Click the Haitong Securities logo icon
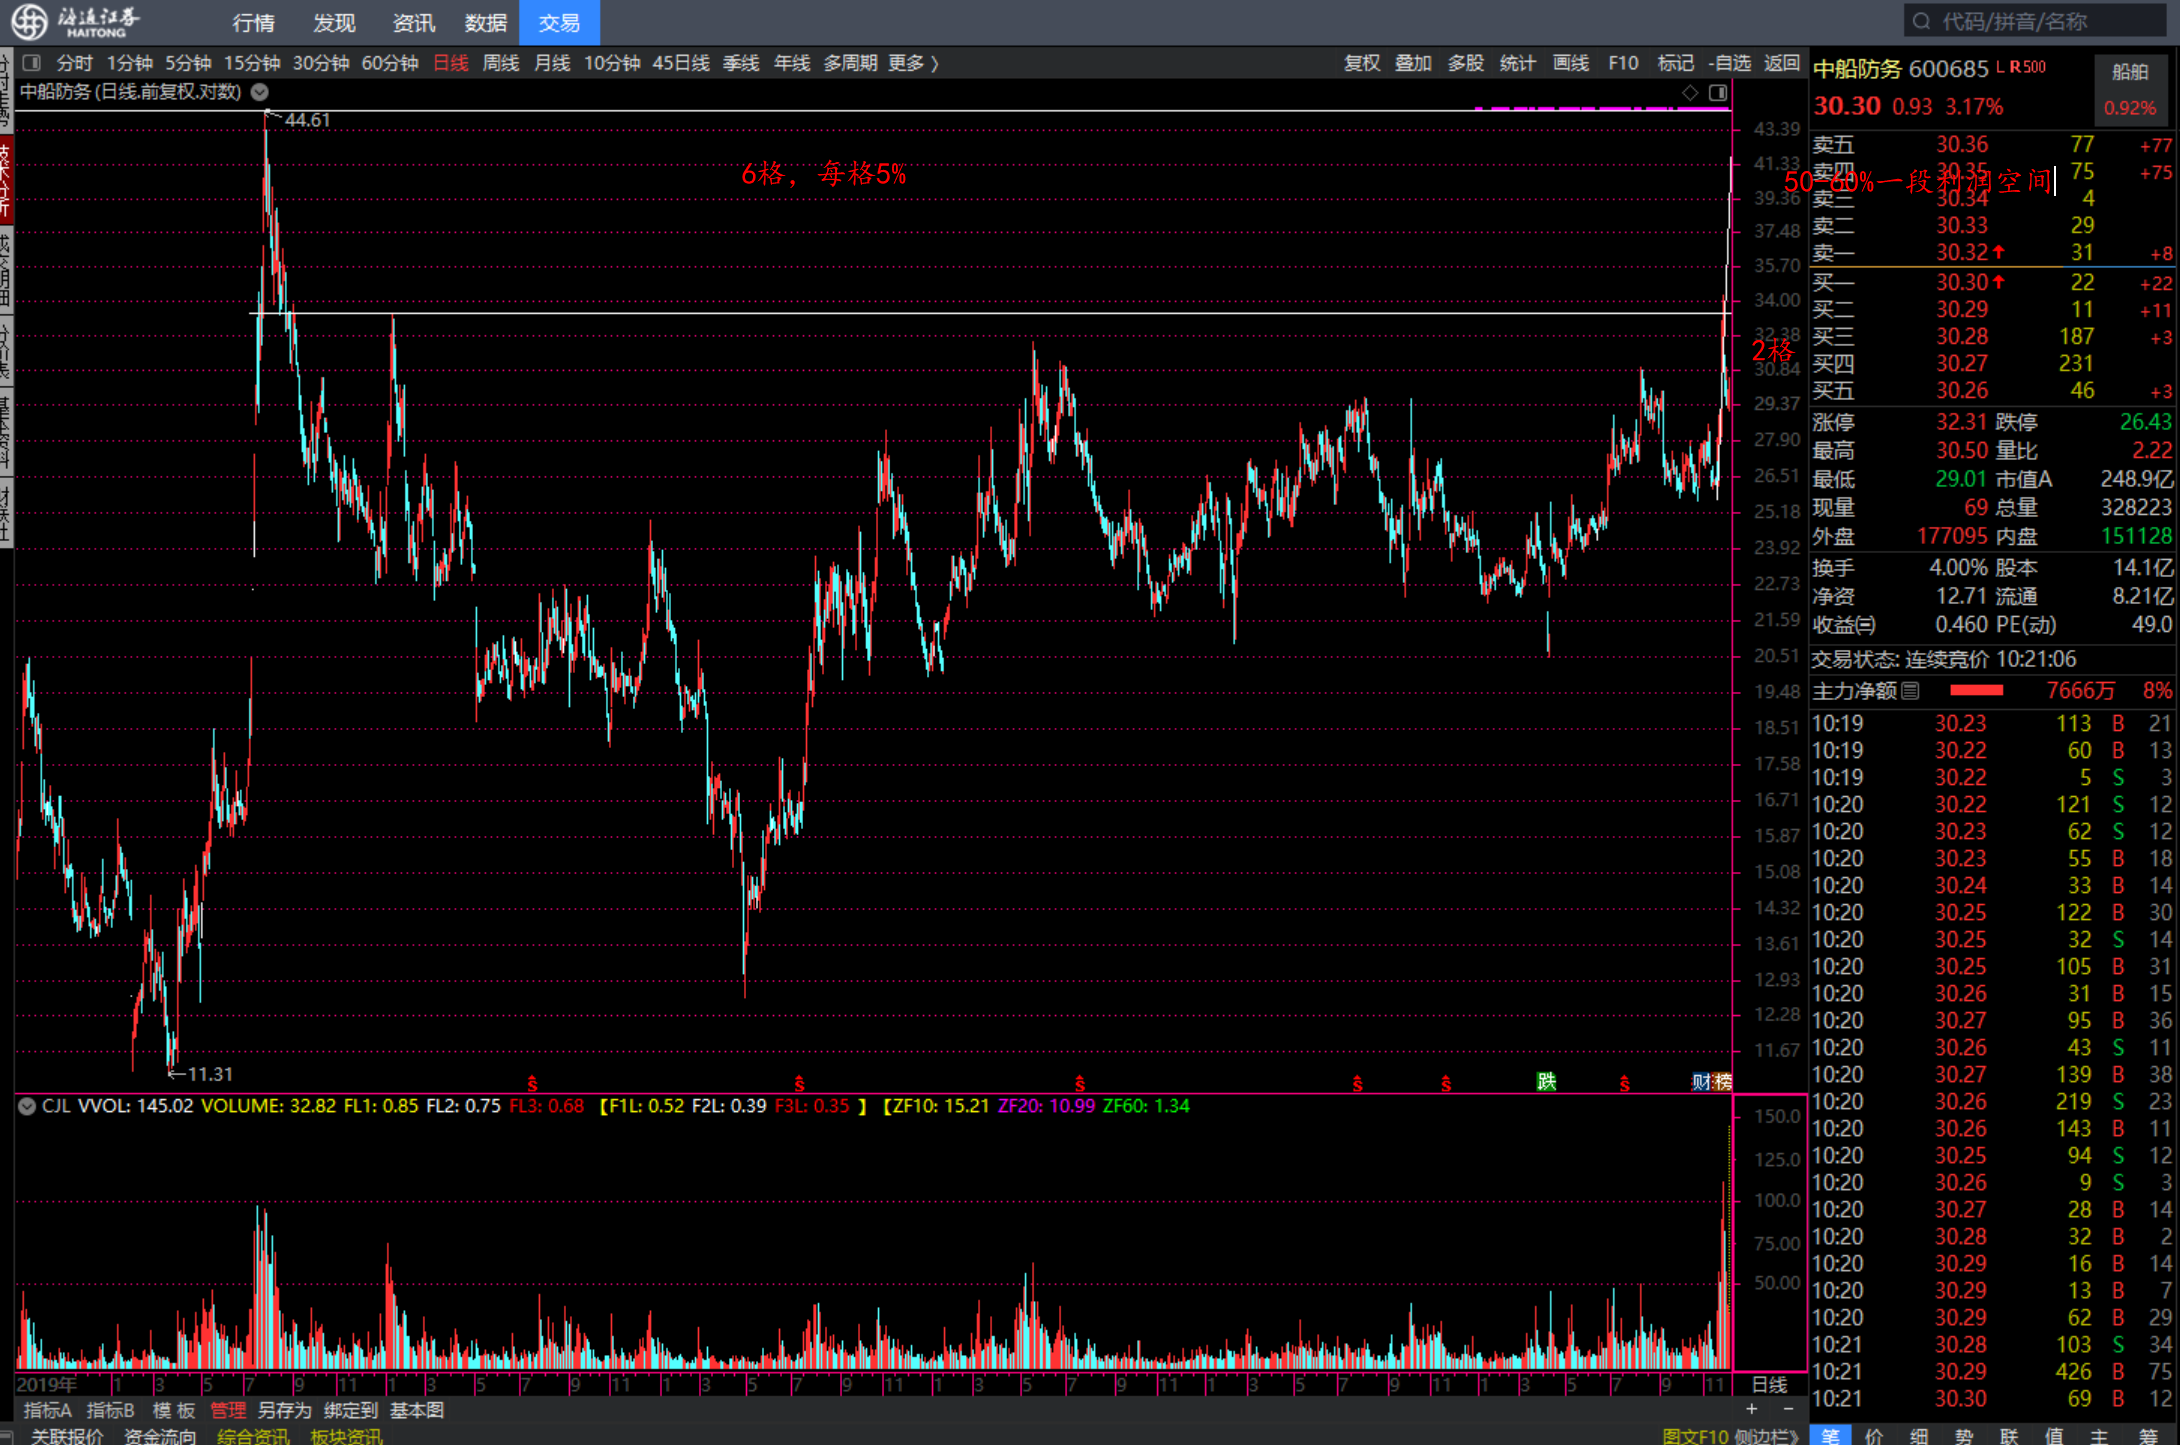 click(29, 21)
